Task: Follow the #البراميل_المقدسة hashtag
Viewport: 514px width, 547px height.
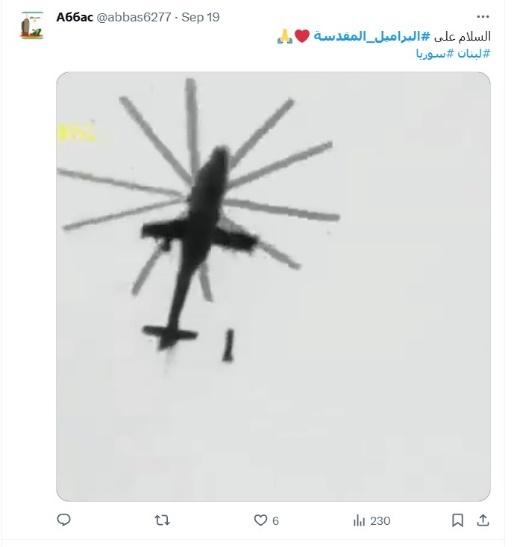Action: [372, 36]
